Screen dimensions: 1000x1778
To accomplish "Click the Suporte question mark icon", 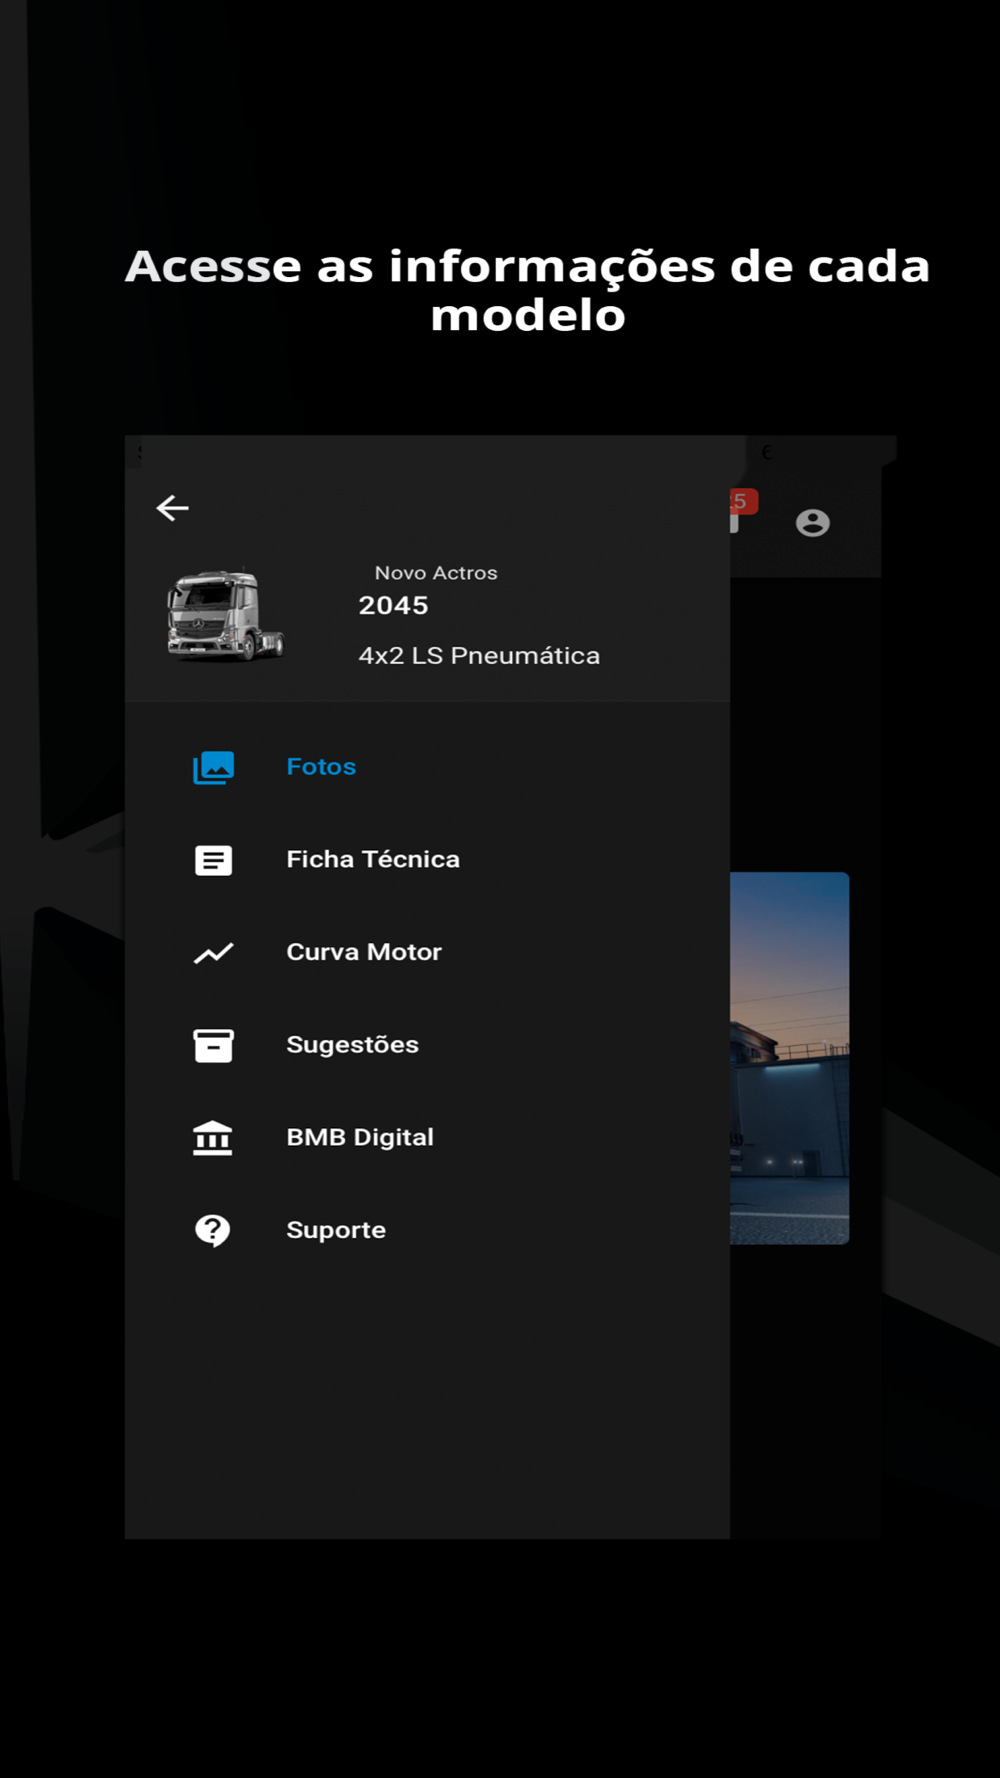I will click(213, 1230).
